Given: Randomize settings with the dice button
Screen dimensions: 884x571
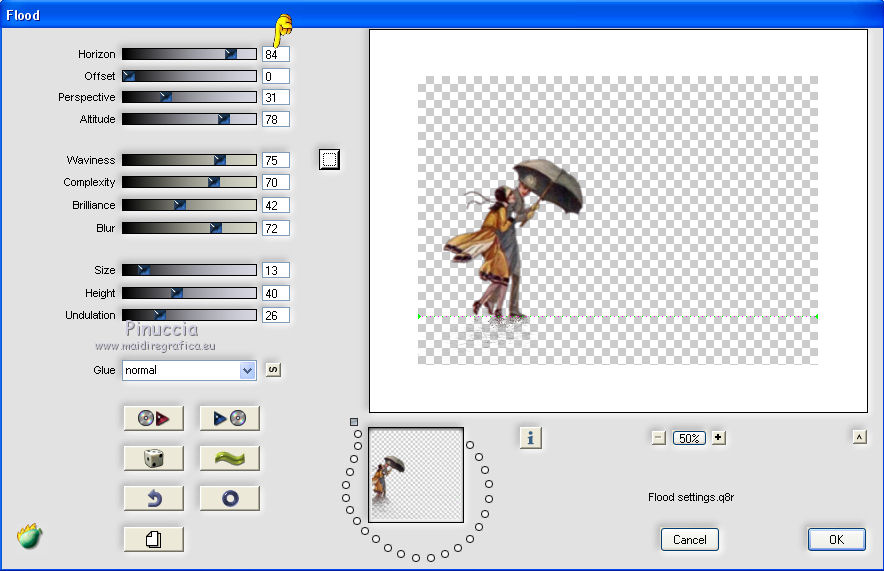Looking at the screenshot, I should point(153,458).
